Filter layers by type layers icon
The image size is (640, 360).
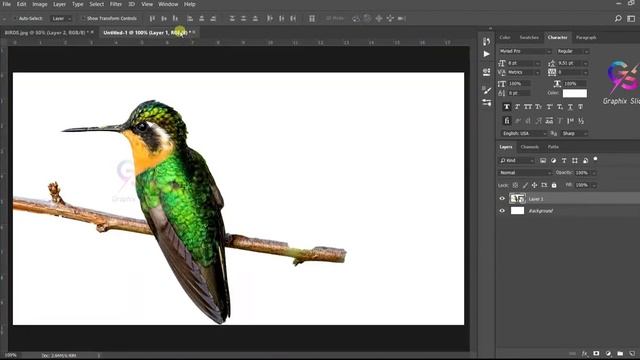point(564,161)
